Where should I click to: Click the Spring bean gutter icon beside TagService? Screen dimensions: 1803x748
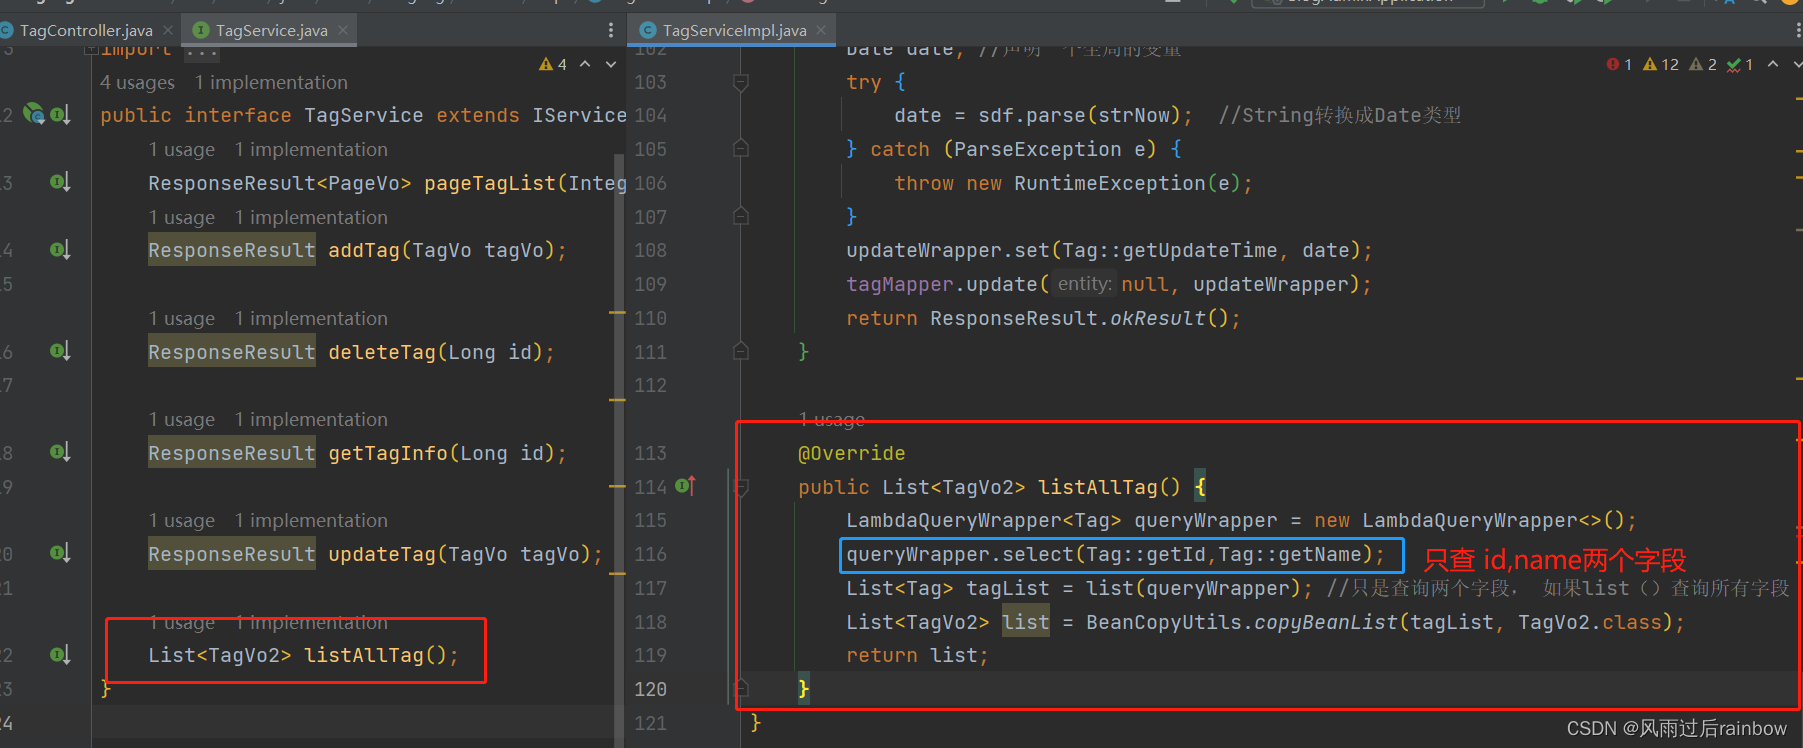34,114
